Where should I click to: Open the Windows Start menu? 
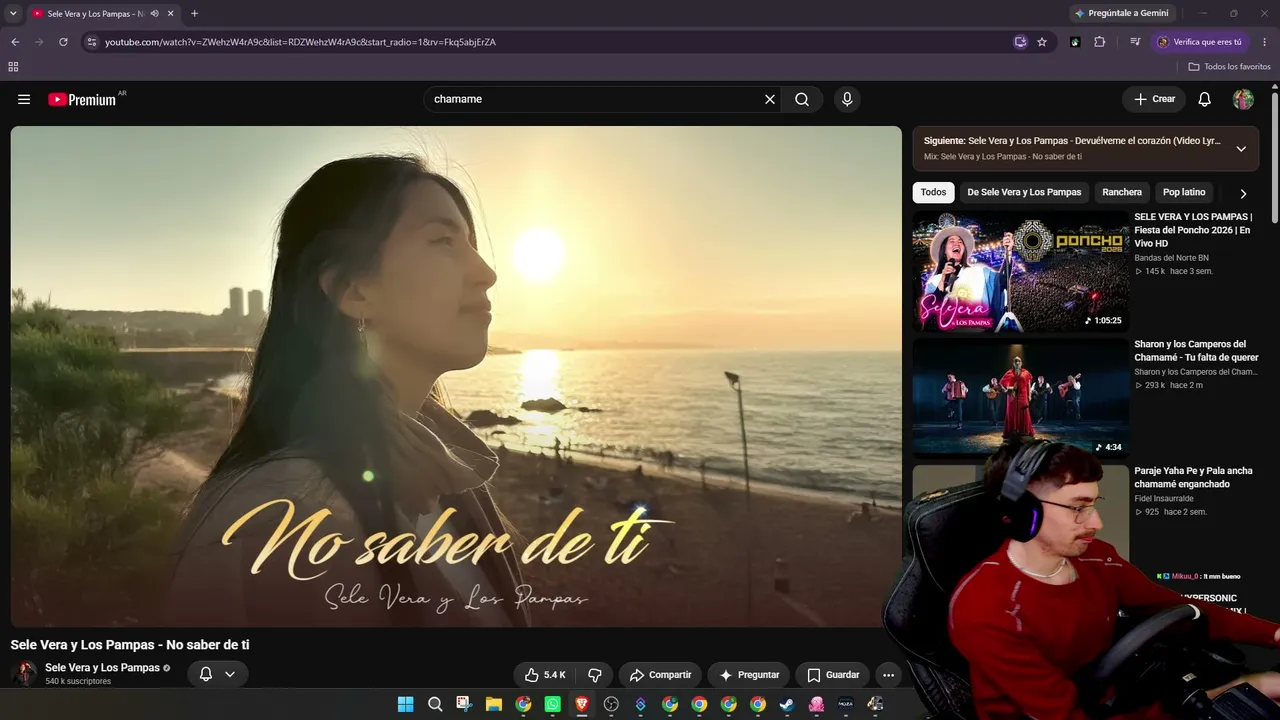point(405,704)
